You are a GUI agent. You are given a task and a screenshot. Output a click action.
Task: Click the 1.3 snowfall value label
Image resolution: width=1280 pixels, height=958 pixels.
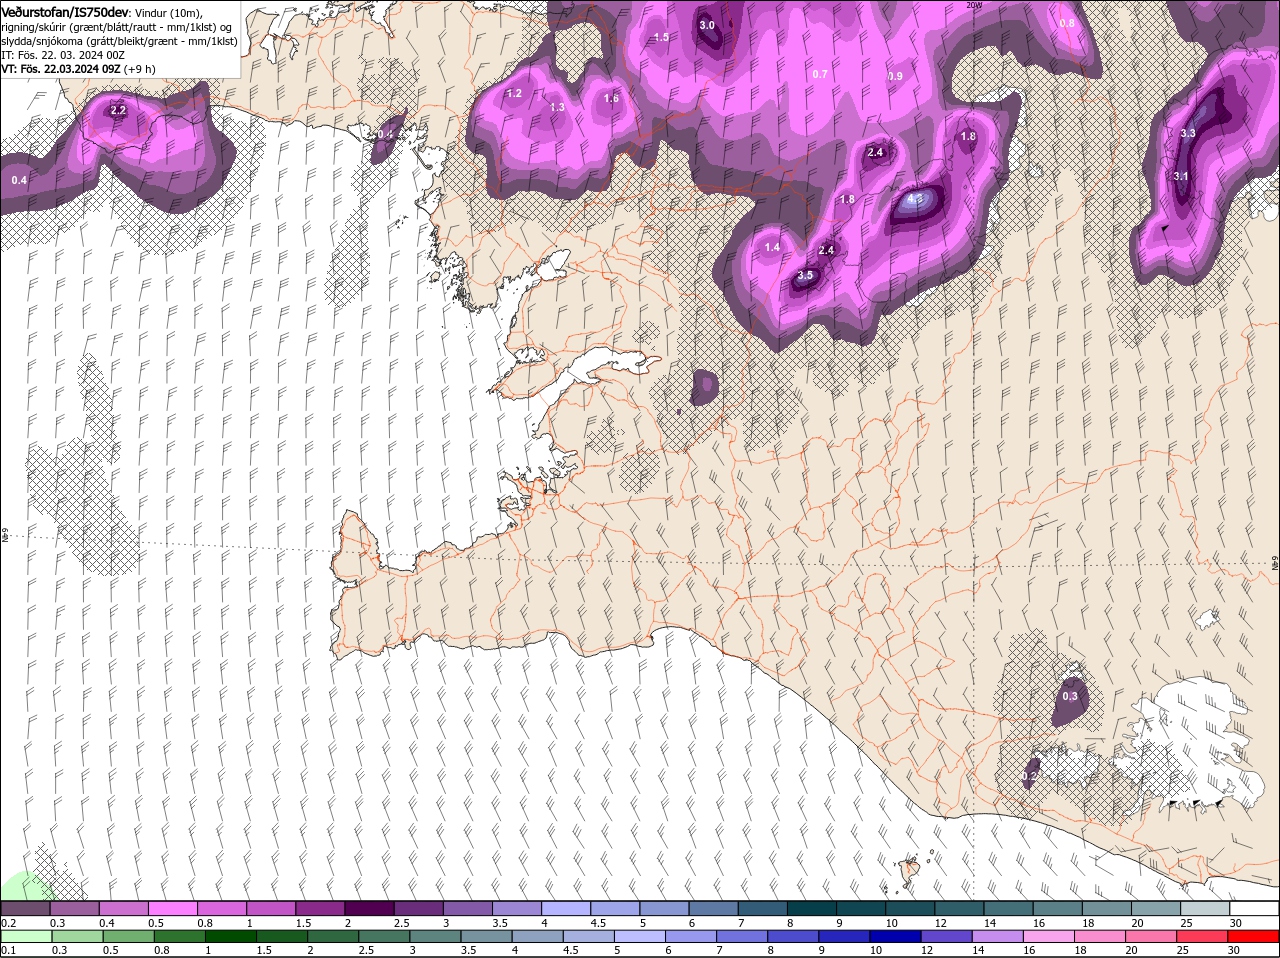click(x=557, y=107)
